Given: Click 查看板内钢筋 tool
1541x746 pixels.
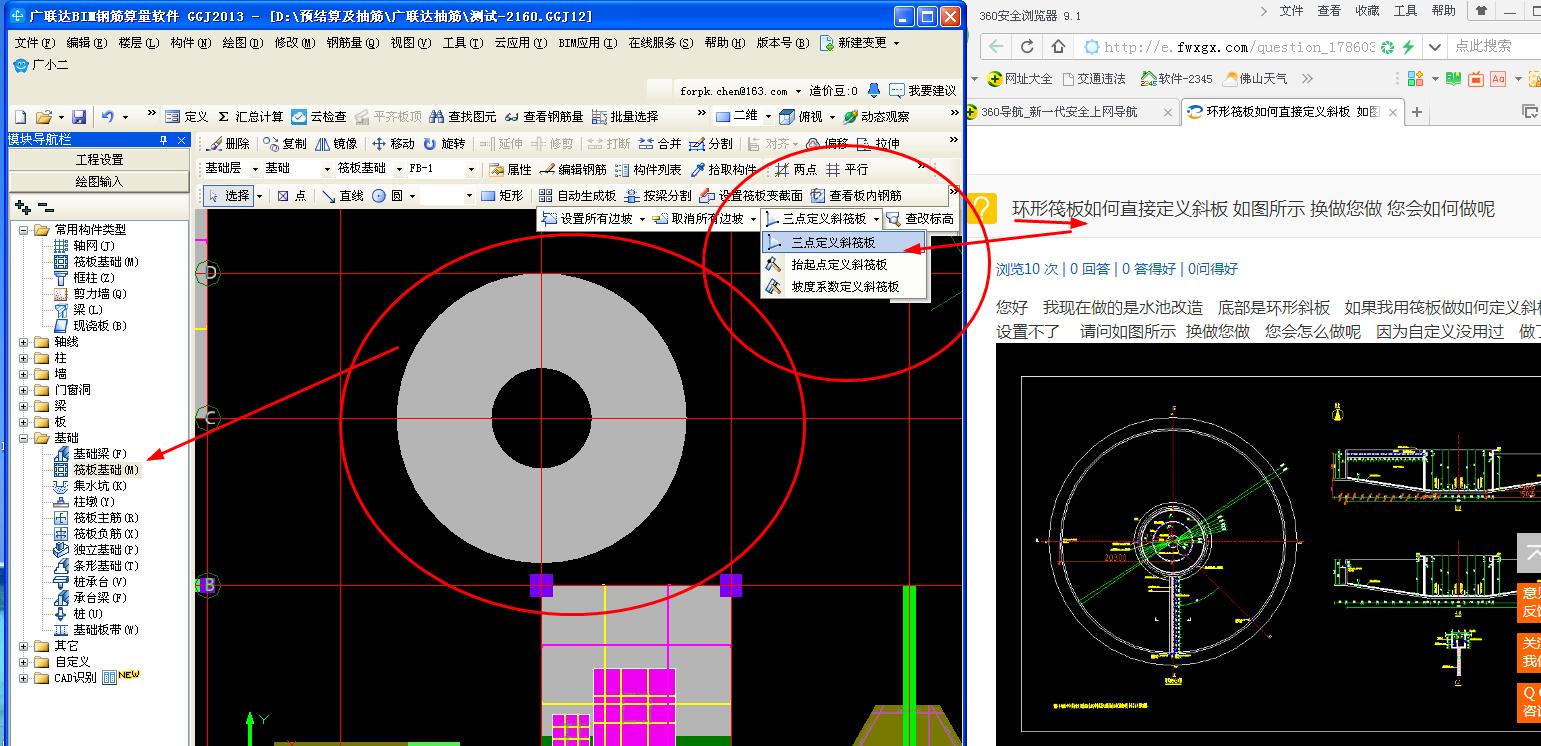Looking at the screenshot, I should point(856,196).
